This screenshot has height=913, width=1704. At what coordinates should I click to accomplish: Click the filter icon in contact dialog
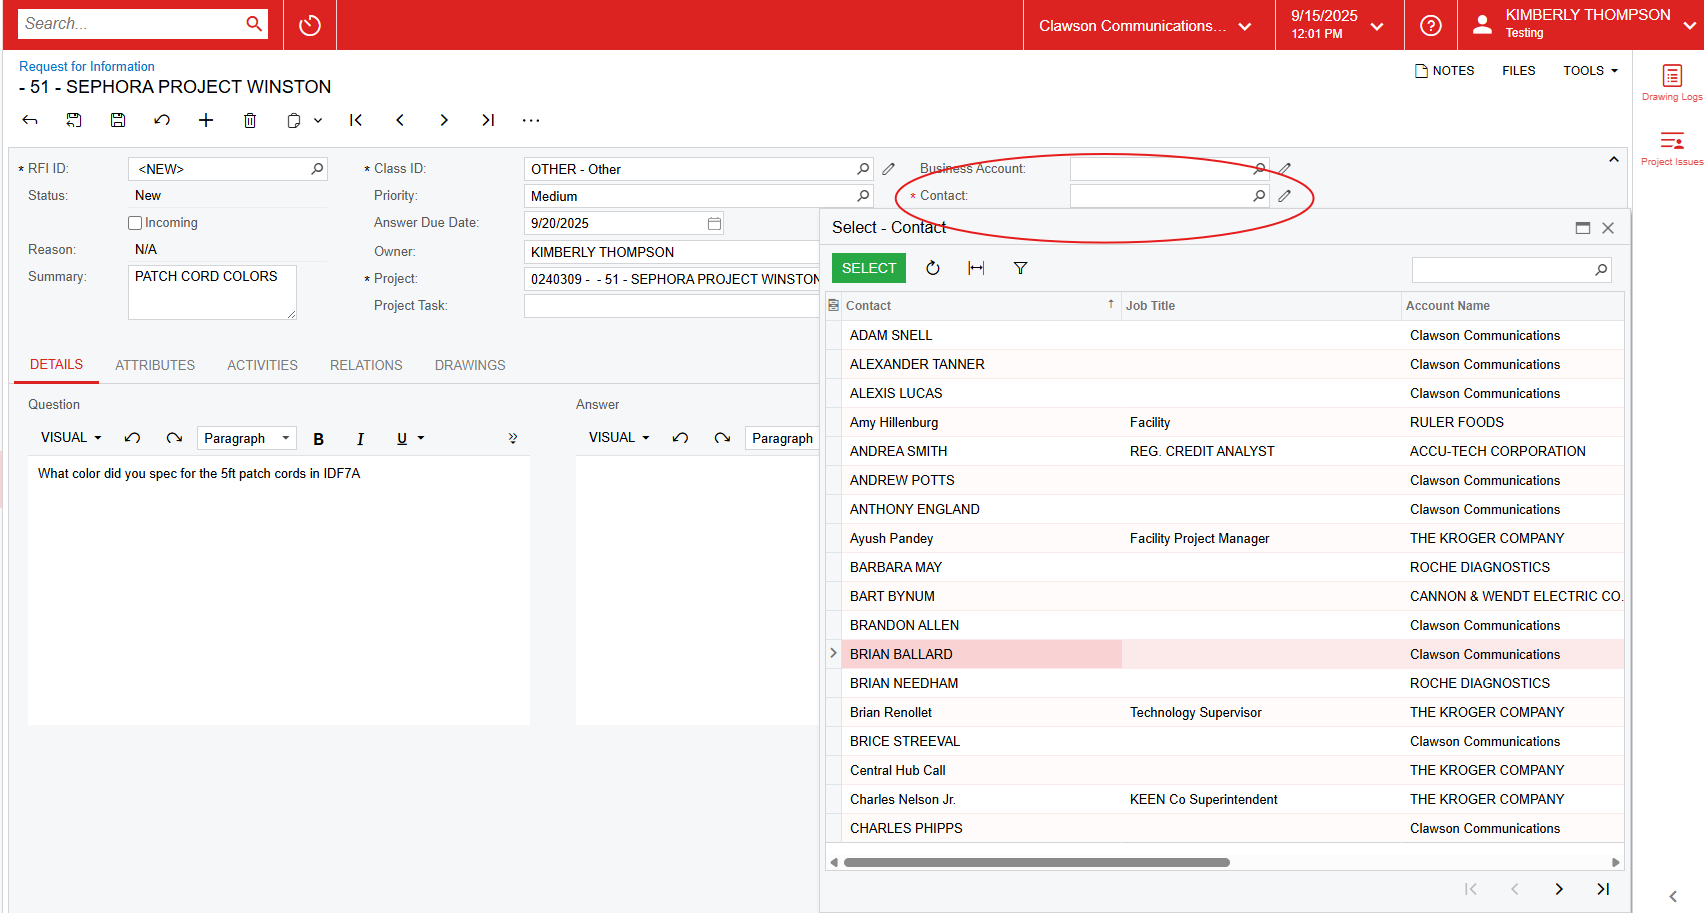[x=1020, y=268]
